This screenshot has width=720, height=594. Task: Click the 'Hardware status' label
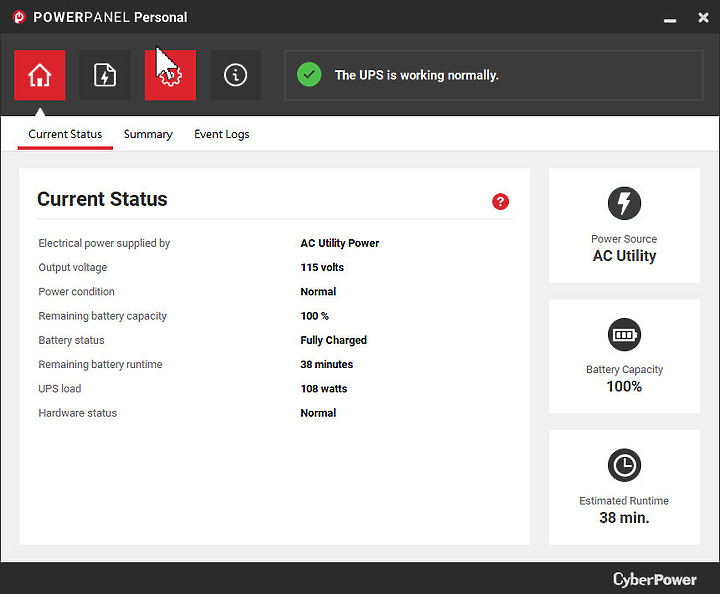(78, 413)
